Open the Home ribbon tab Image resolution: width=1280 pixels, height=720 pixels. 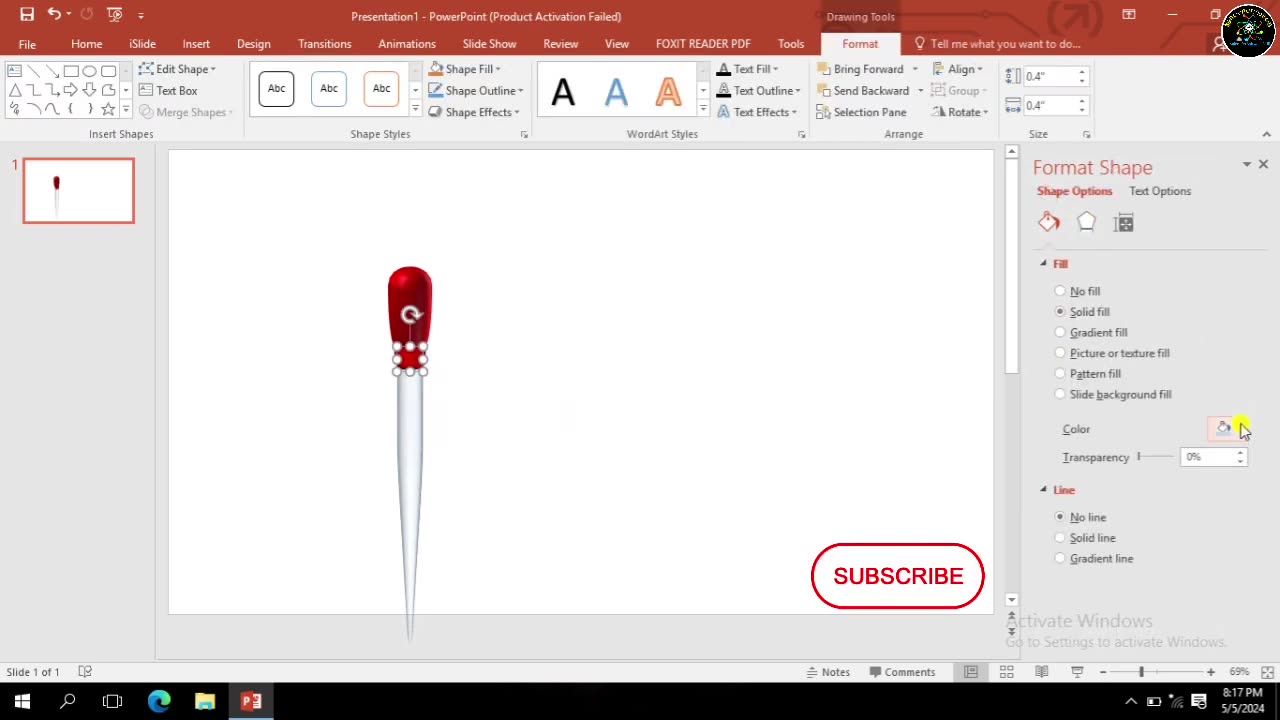tap(86, 44)
